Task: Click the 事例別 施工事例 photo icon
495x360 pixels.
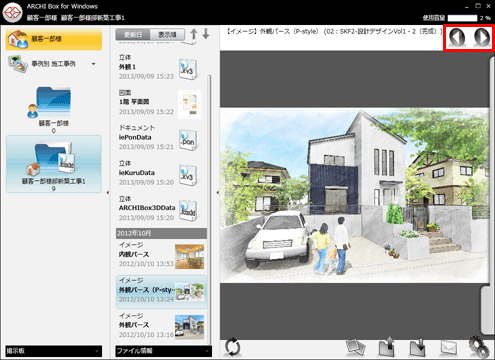Action: (x=18, y=64)
